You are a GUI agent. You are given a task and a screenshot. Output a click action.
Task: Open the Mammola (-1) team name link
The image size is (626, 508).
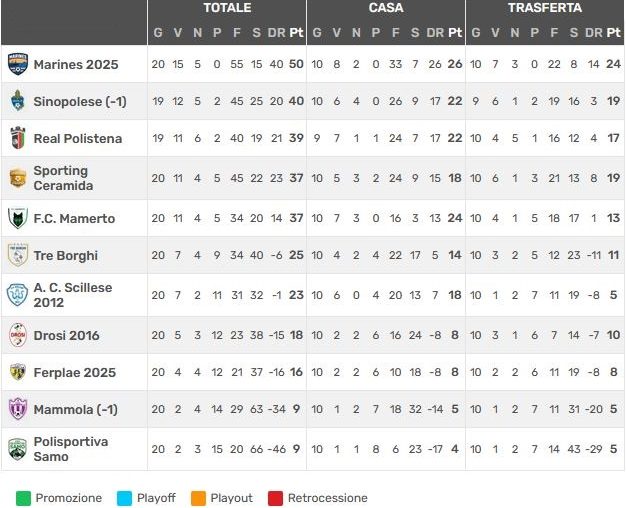coord(76,409)
